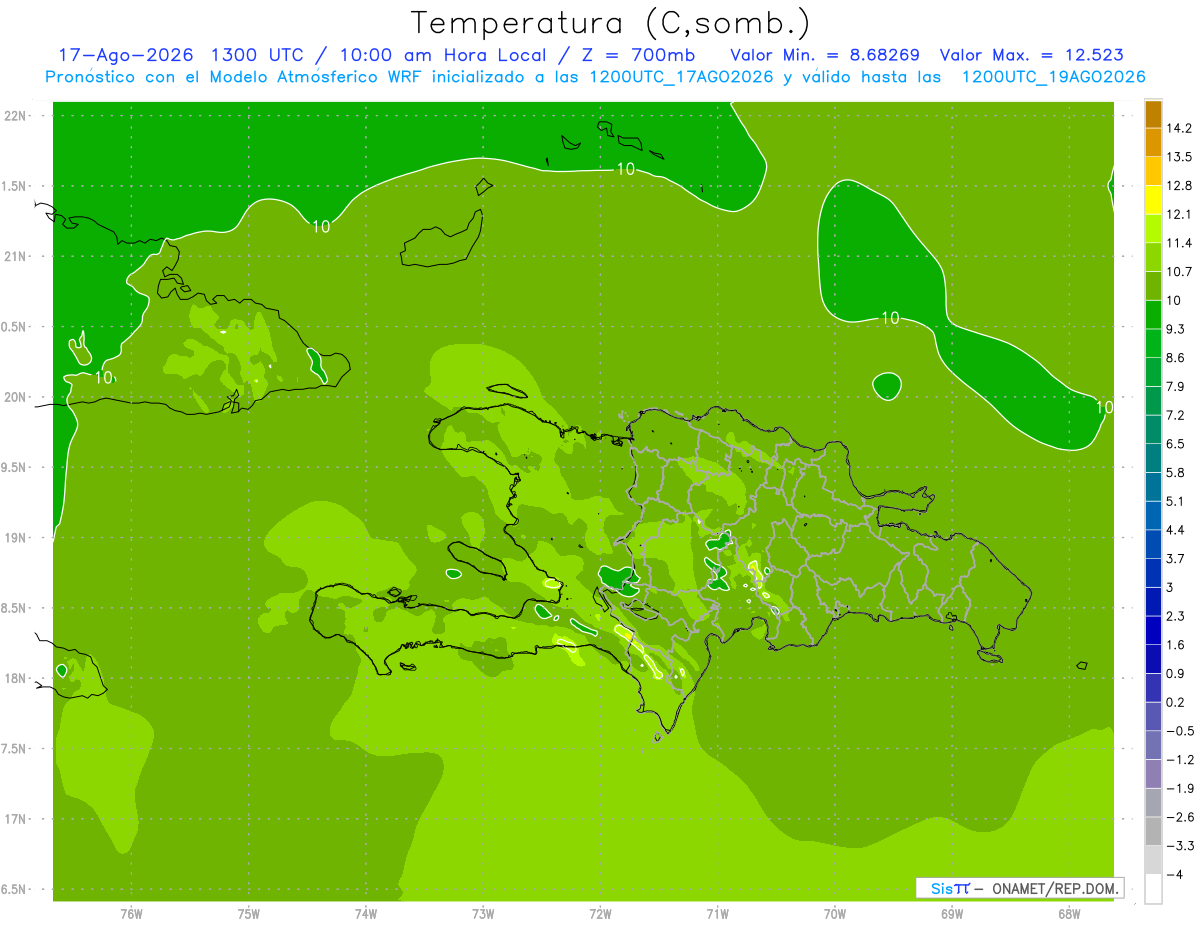Screen dimensions: 1200x927
Task: Click the '6.5' colorbar value
Action: pos(1176,444)
